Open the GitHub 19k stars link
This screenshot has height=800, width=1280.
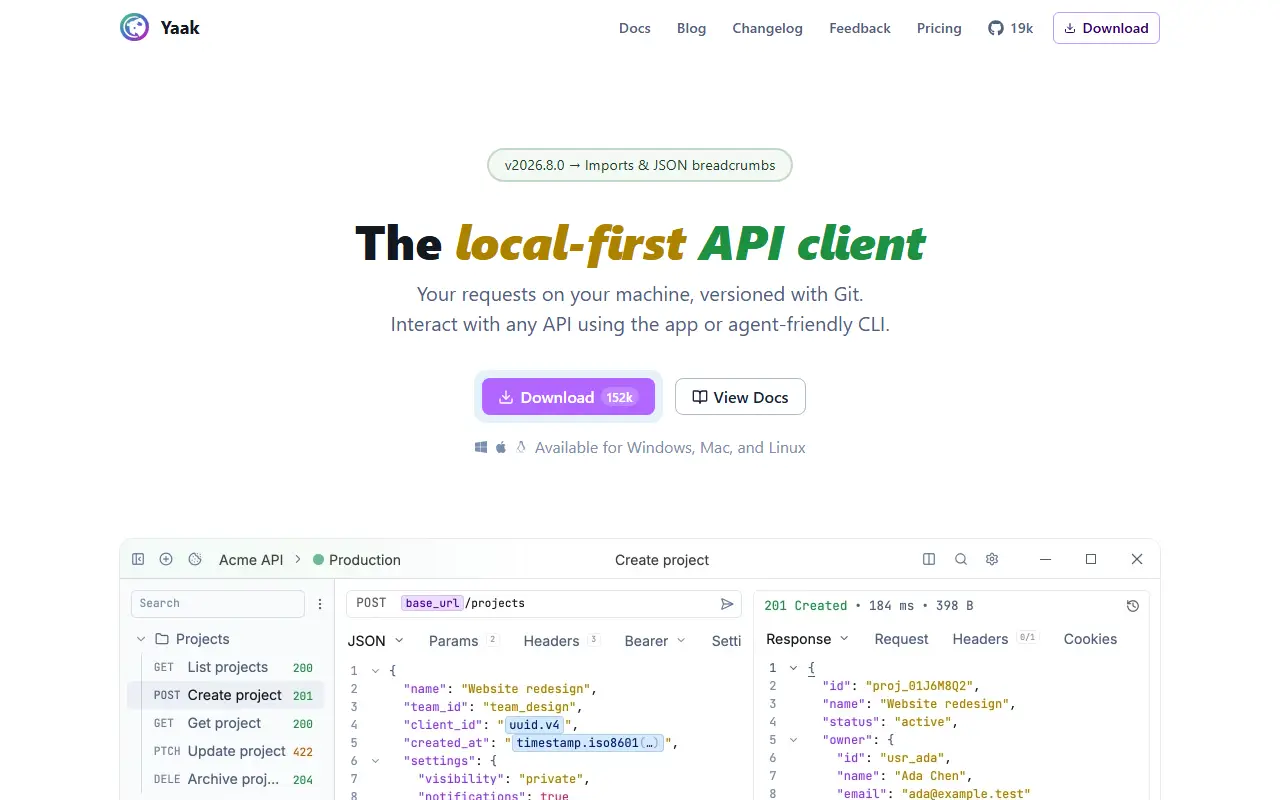(1010, 28)
